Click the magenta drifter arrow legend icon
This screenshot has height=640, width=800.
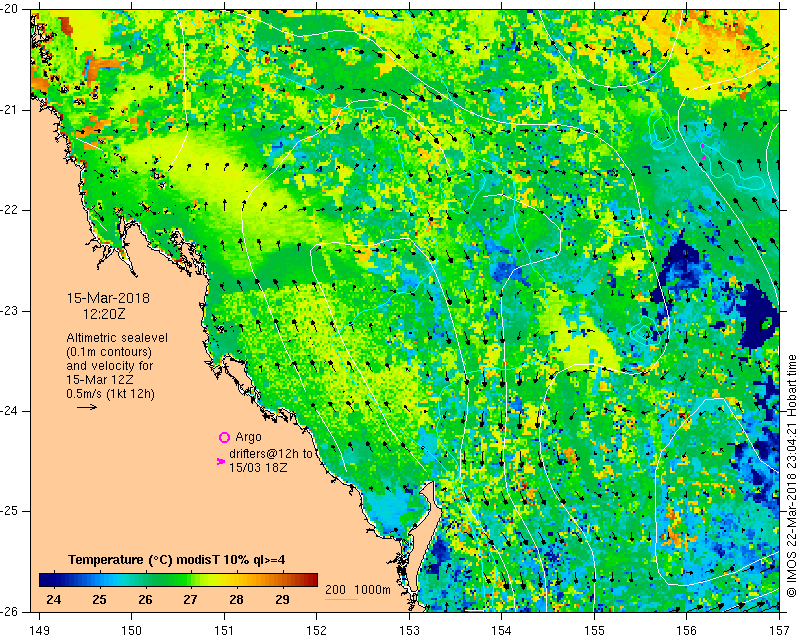click(221, 461)
